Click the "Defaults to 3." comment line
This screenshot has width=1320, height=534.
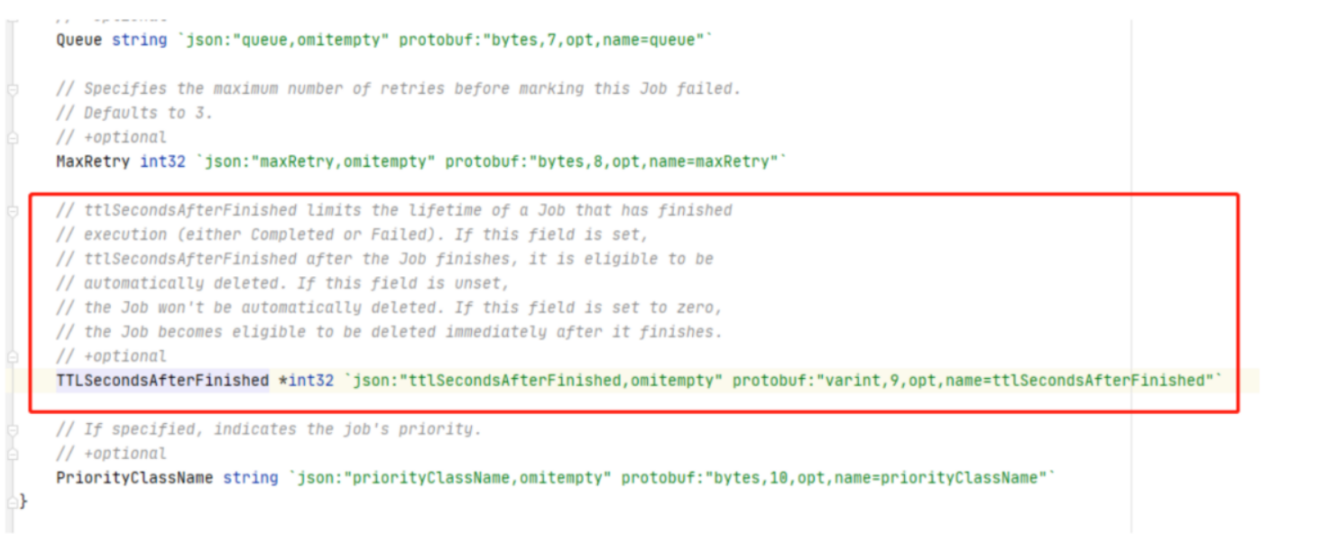point(135,113)
